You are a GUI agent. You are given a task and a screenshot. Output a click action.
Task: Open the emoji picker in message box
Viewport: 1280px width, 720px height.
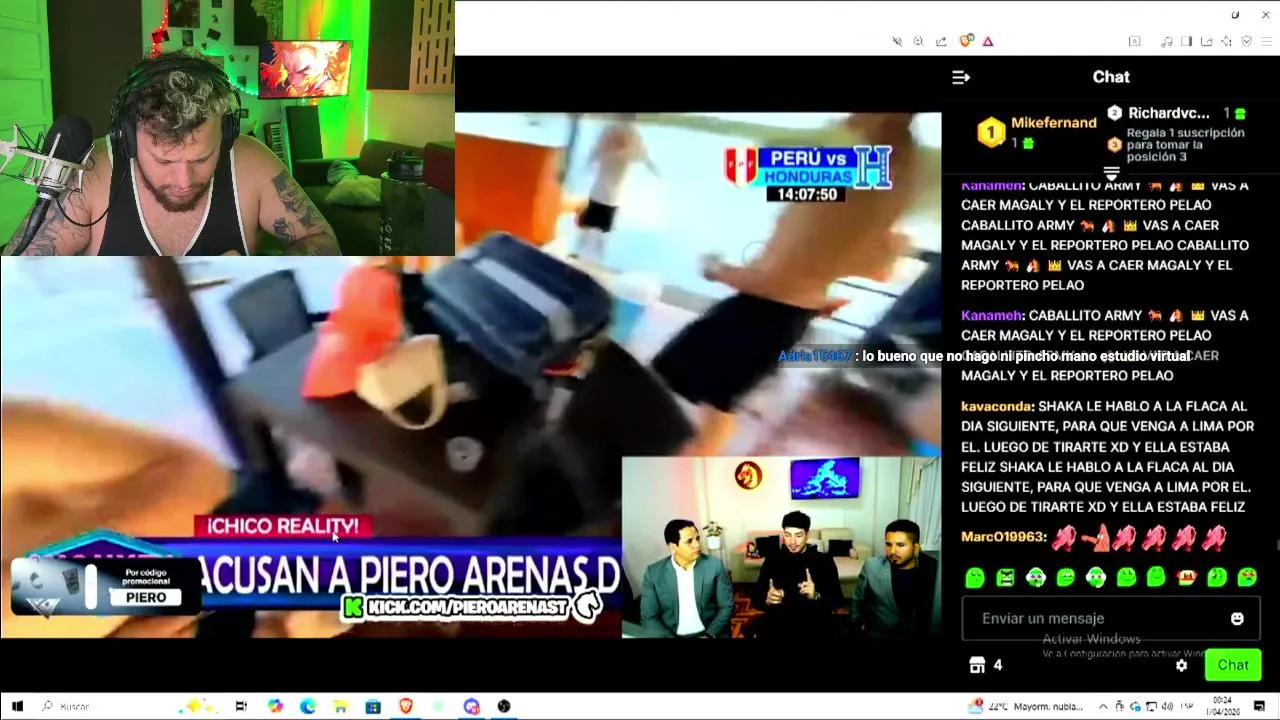[x=1237, y=619]
